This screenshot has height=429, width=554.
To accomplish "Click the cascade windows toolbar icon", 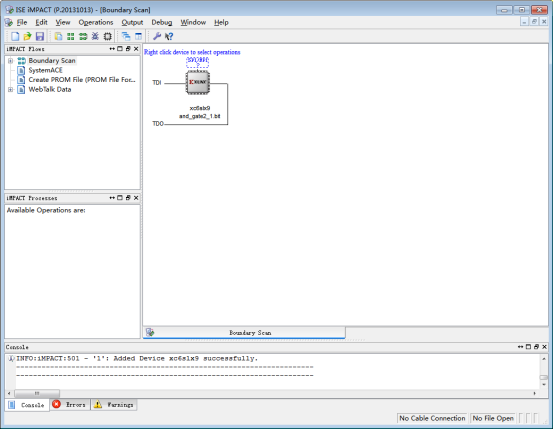I will tap(126, 36).
